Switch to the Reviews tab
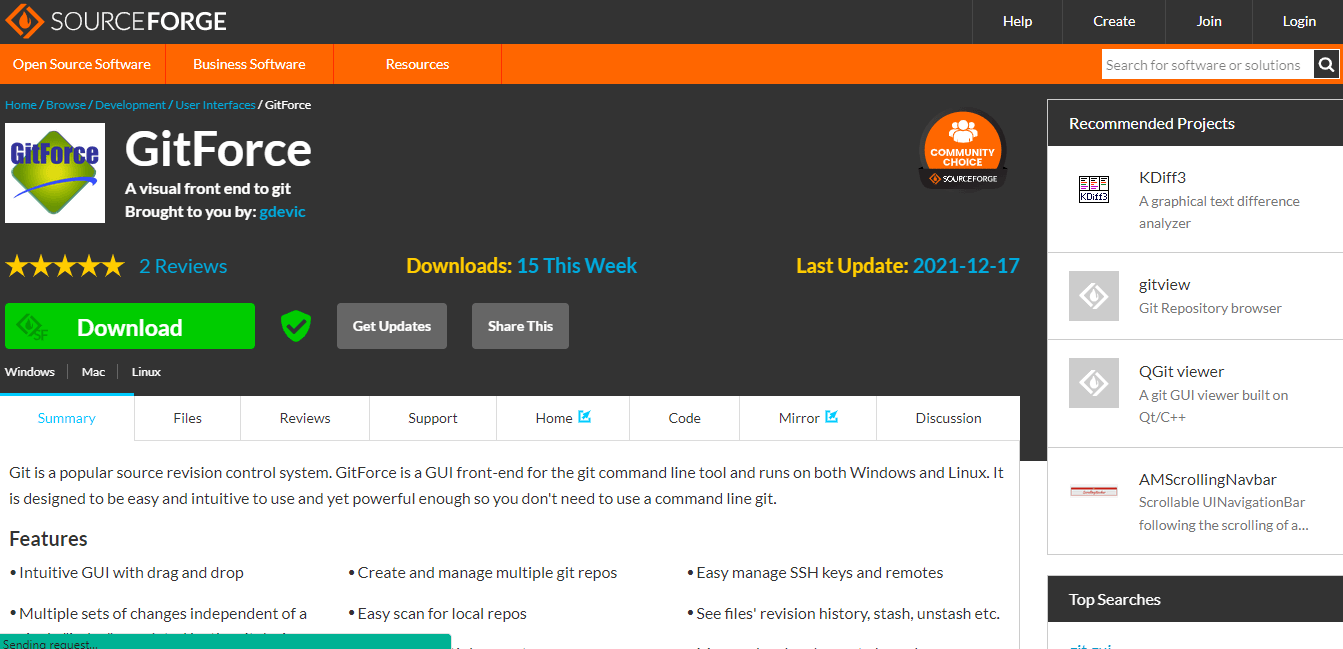This screenshot has height=649, width=1343. coord(305,418)
